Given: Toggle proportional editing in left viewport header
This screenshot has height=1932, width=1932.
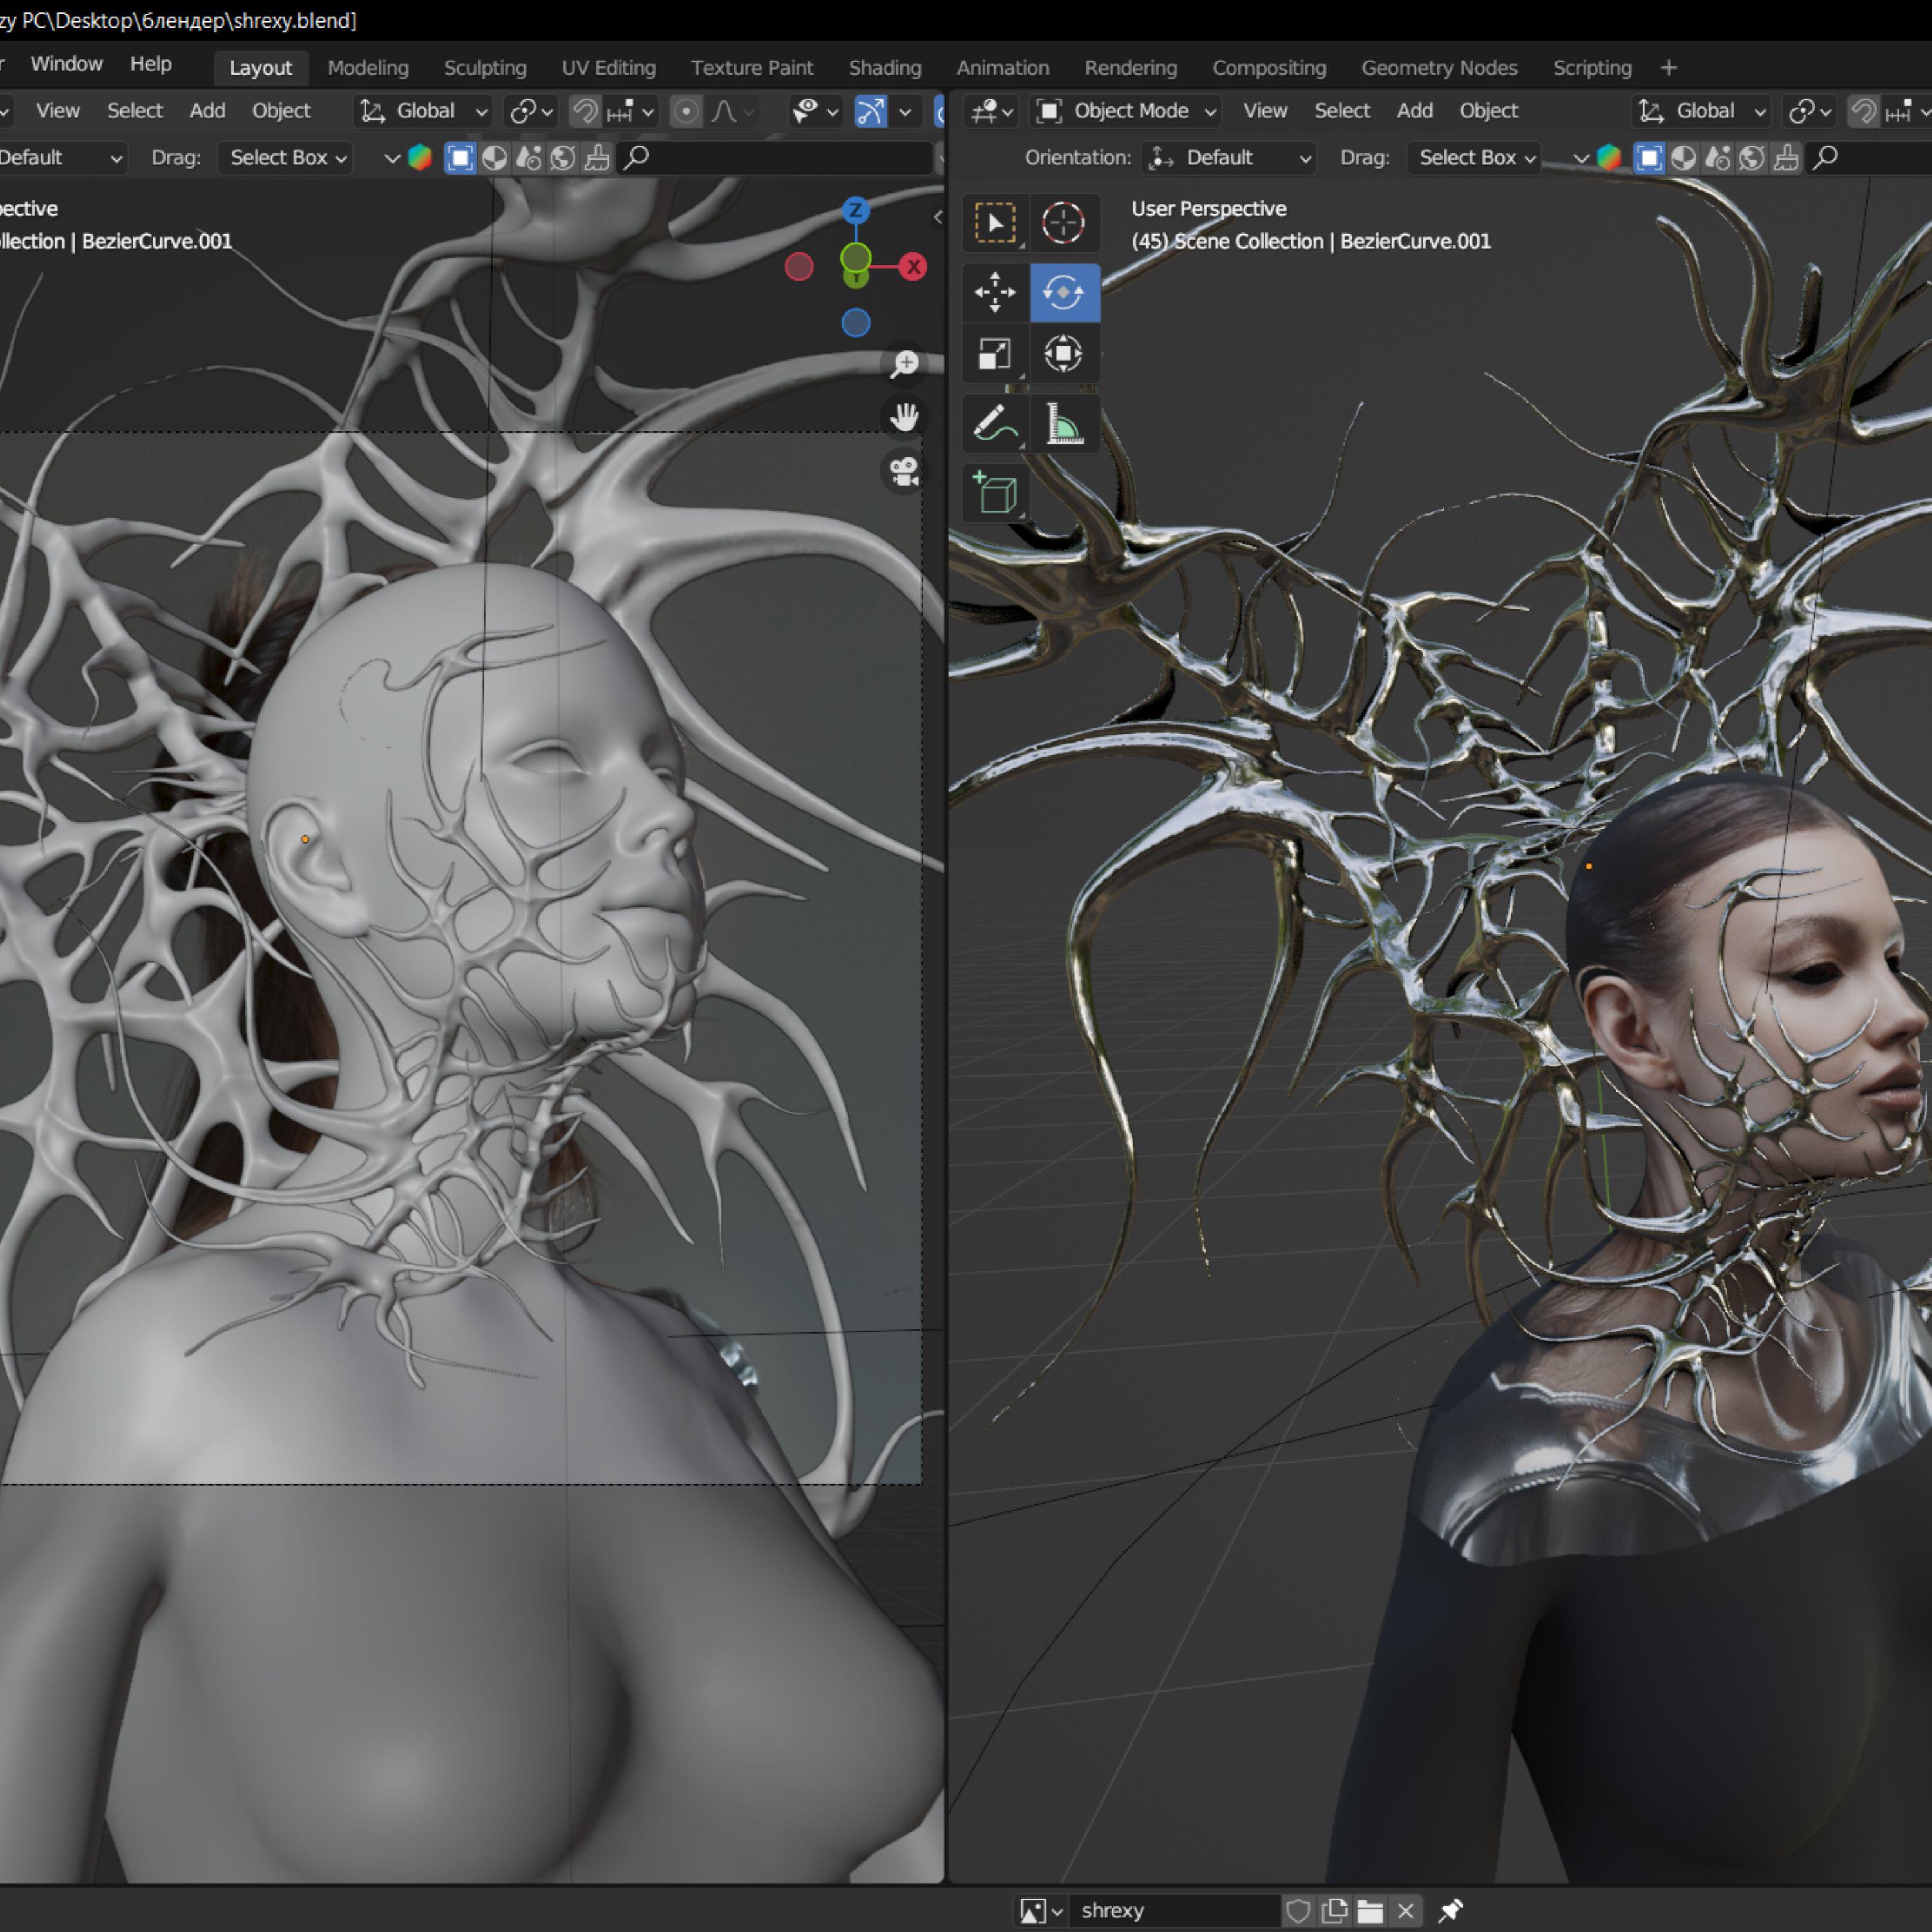Looking at the screenshot, I should [x=686, y=111].
